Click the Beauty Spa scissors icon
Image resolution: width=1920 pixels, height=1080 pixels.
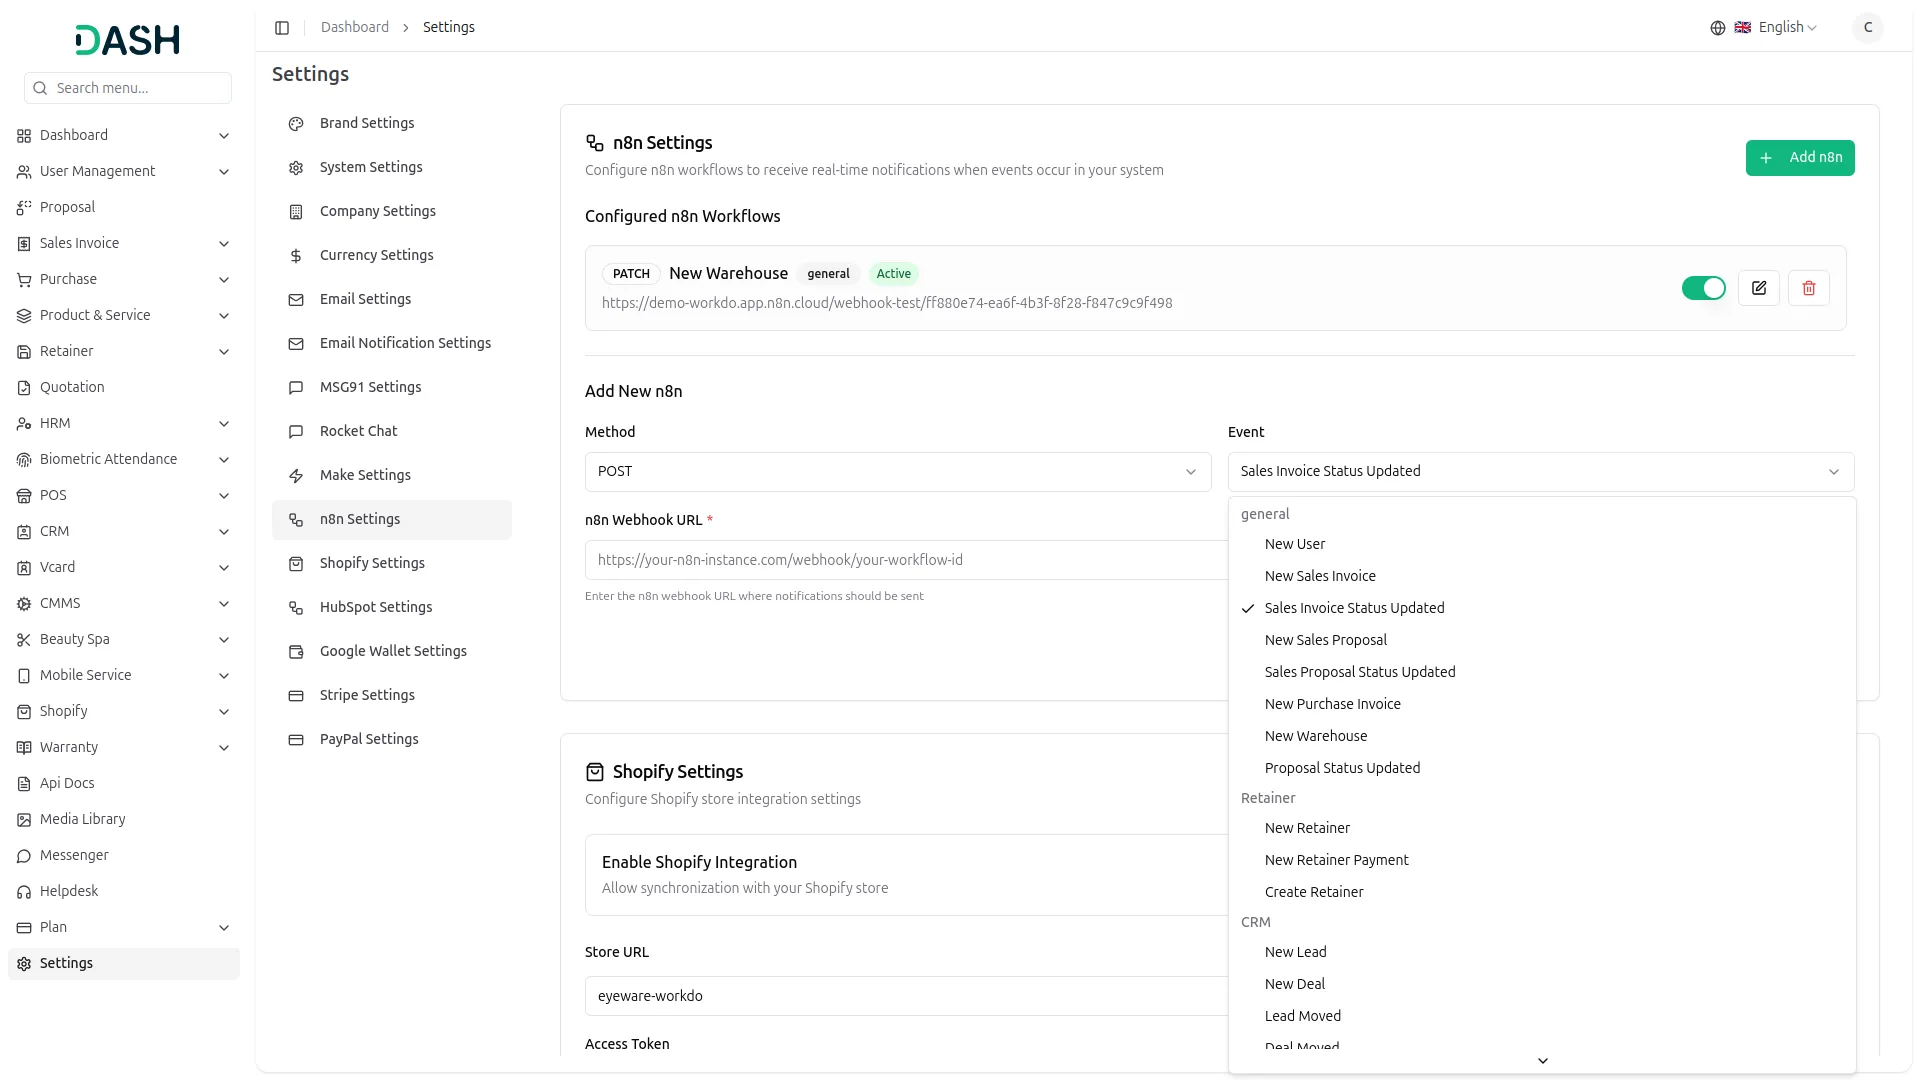pyautogui.click(x=24, y=640)
